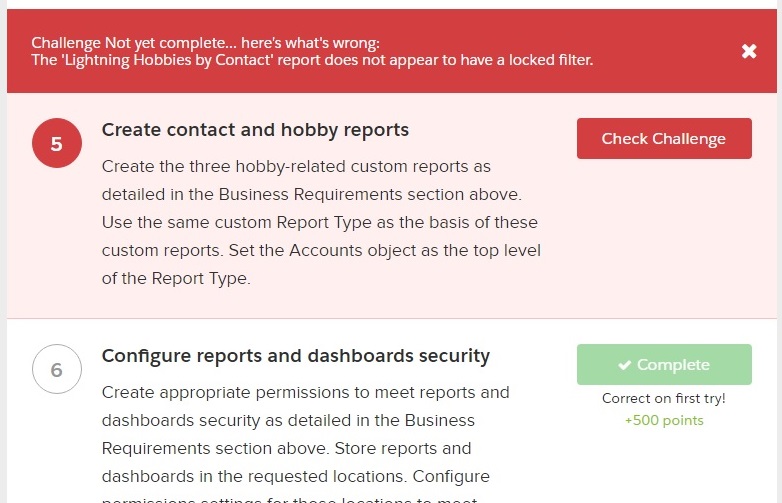The width and height of the screenshot is (782, 503).
Task: Select the 'Create contact and hobby reports' heading
Action: [x=255, y=130]
